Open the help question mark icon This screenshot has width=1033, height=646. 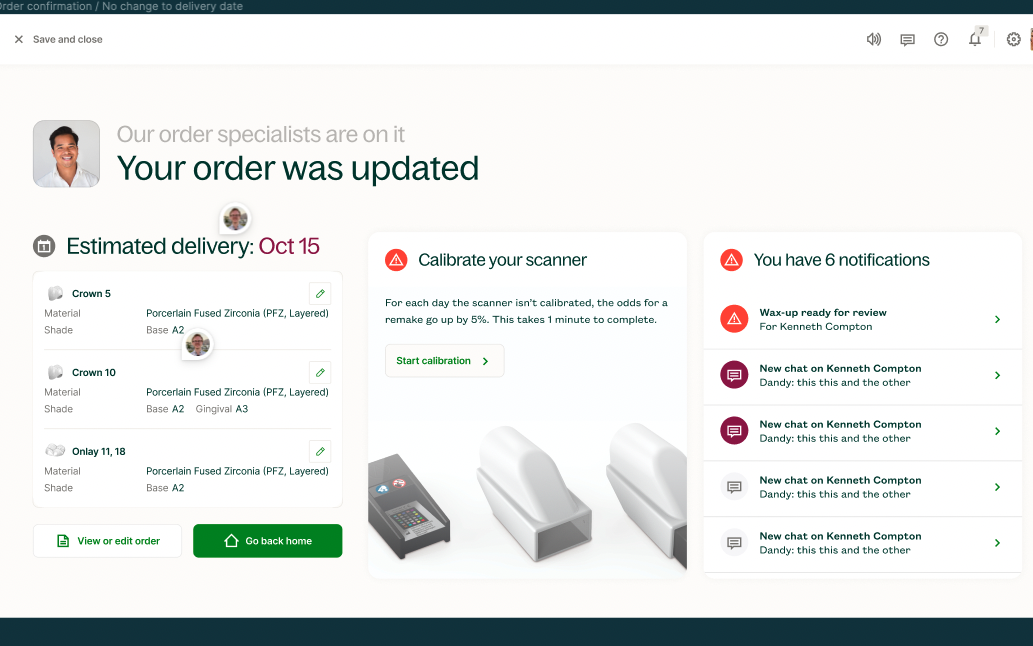click(x=941, y=40)
